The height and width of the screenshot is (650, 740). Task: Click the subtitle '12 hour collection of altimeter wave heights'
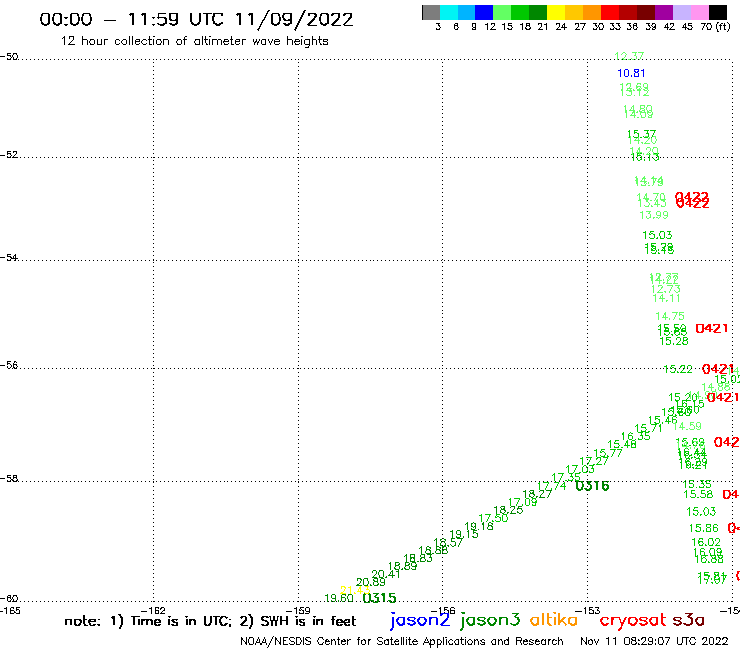pos(194,41)
